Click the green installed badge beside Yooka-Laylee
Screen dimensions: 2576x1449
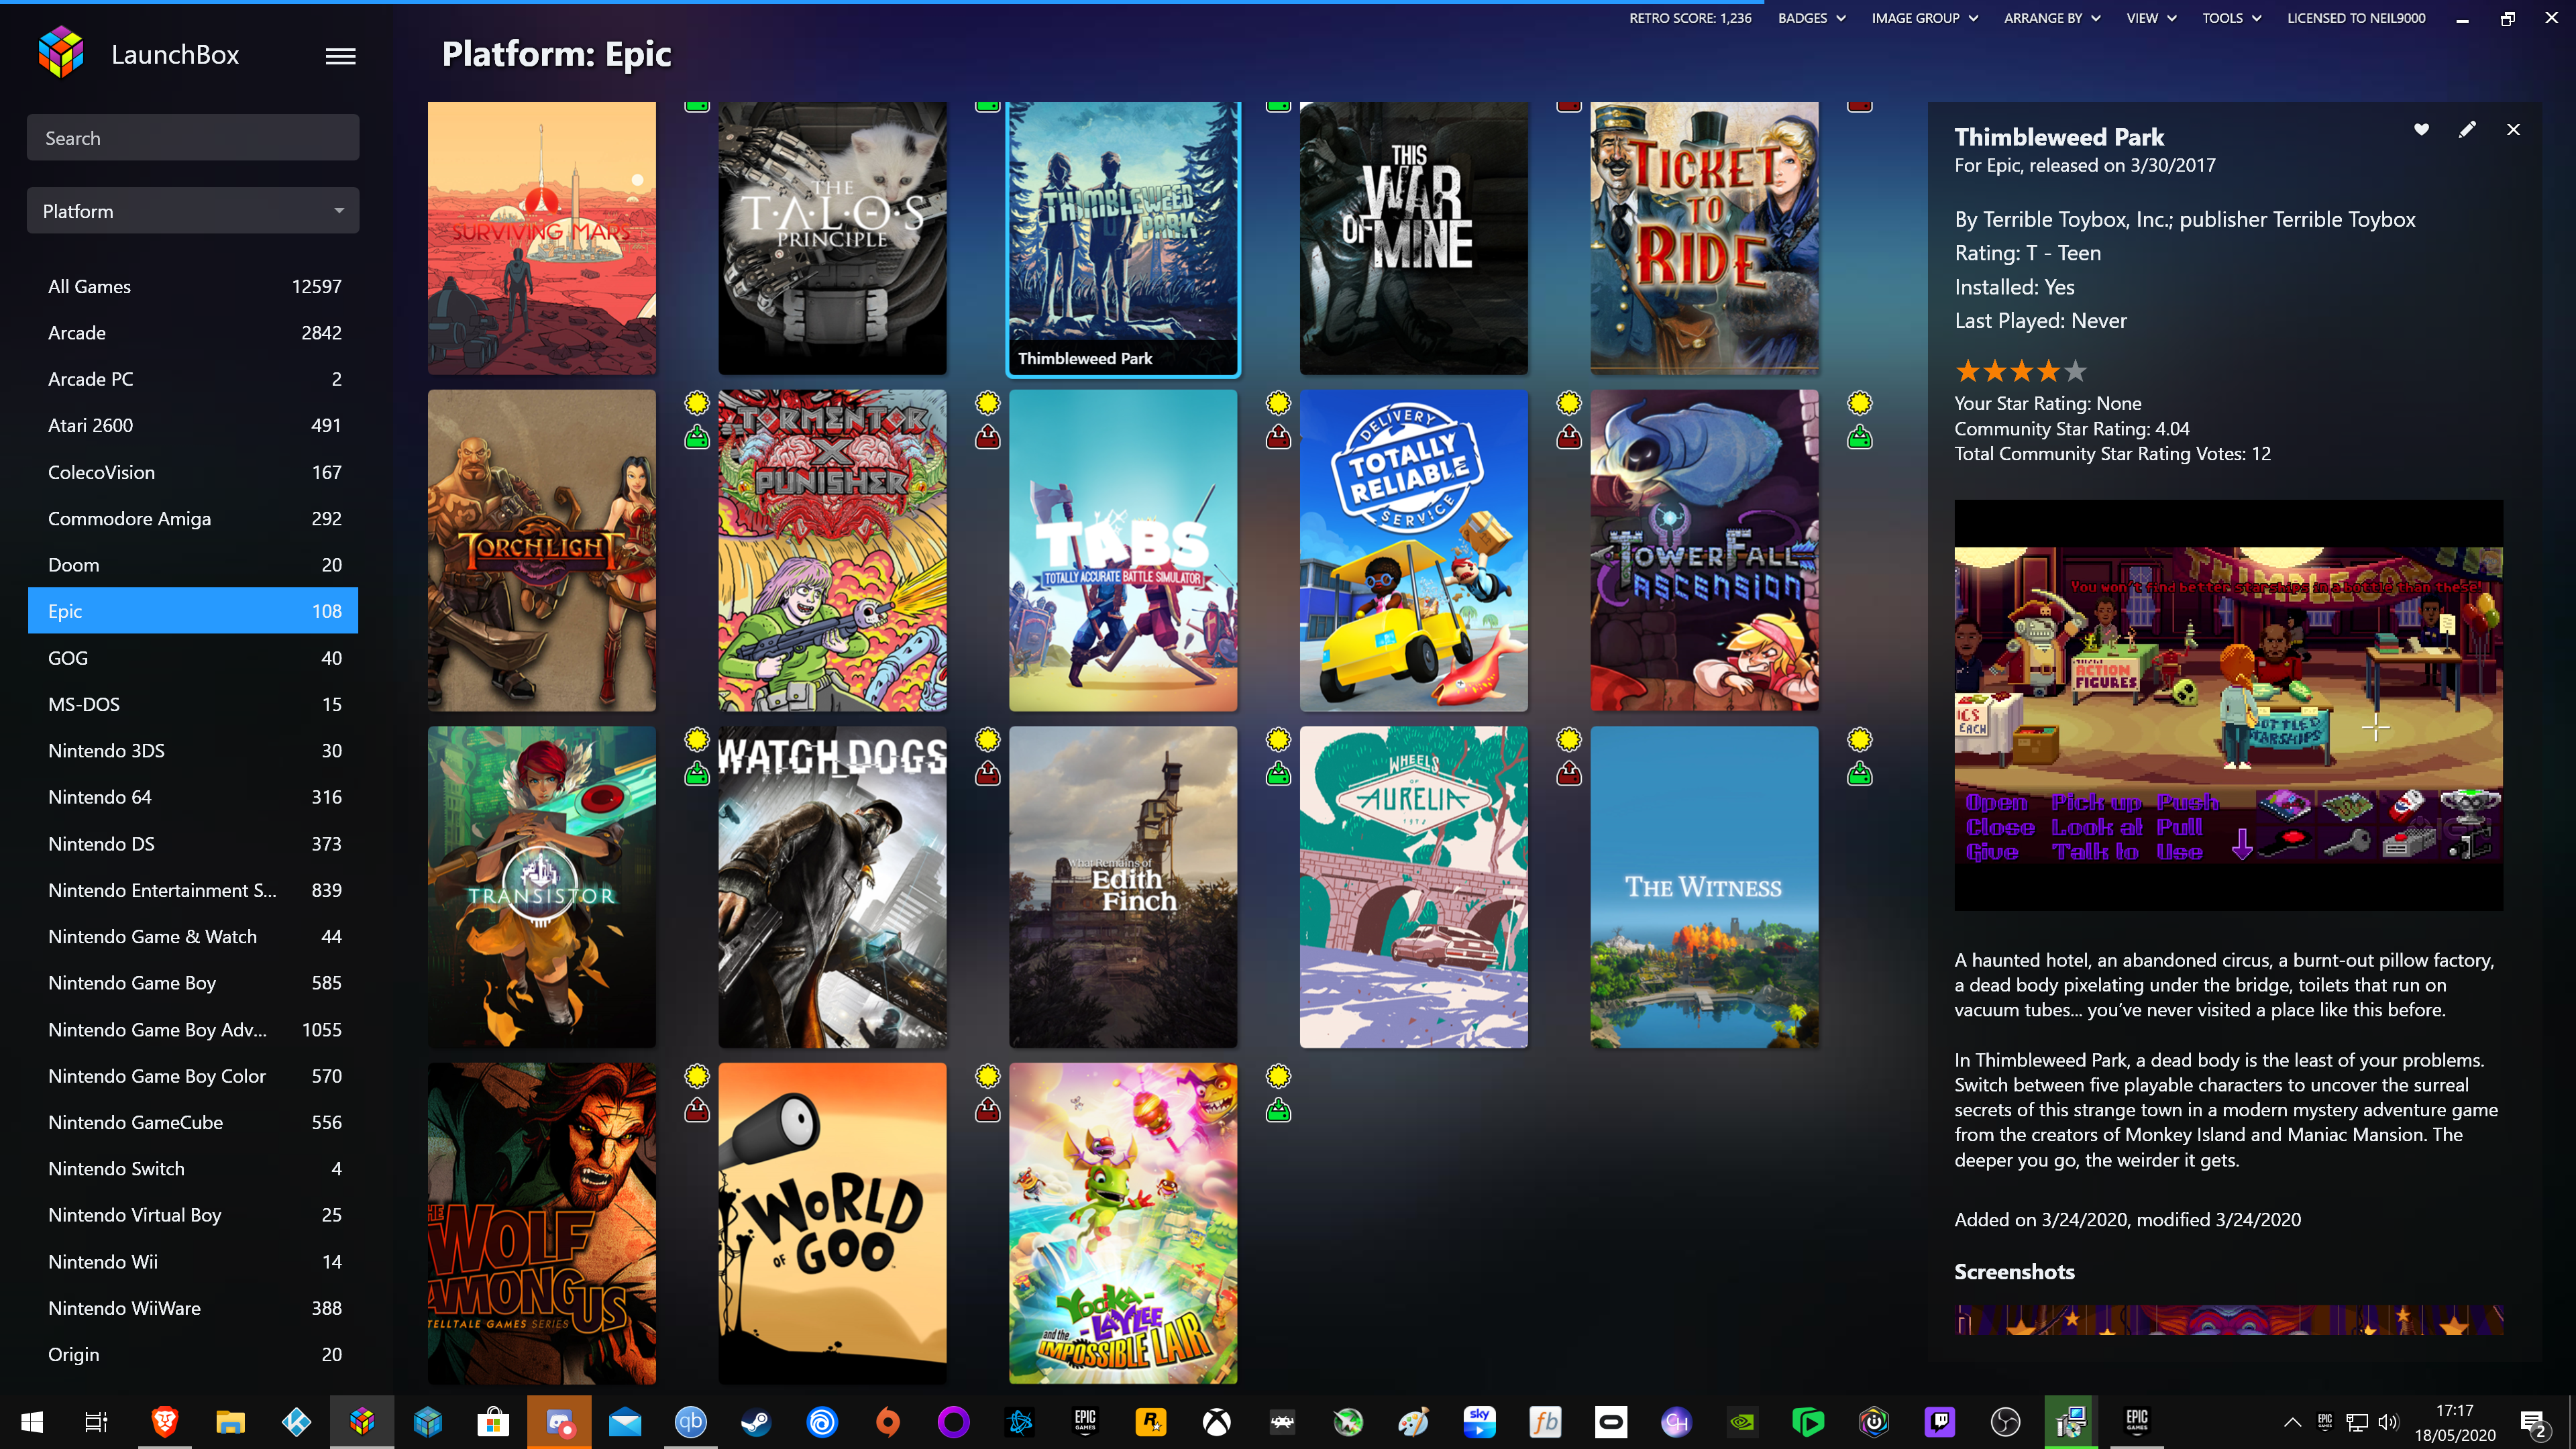(1278, 1111)
